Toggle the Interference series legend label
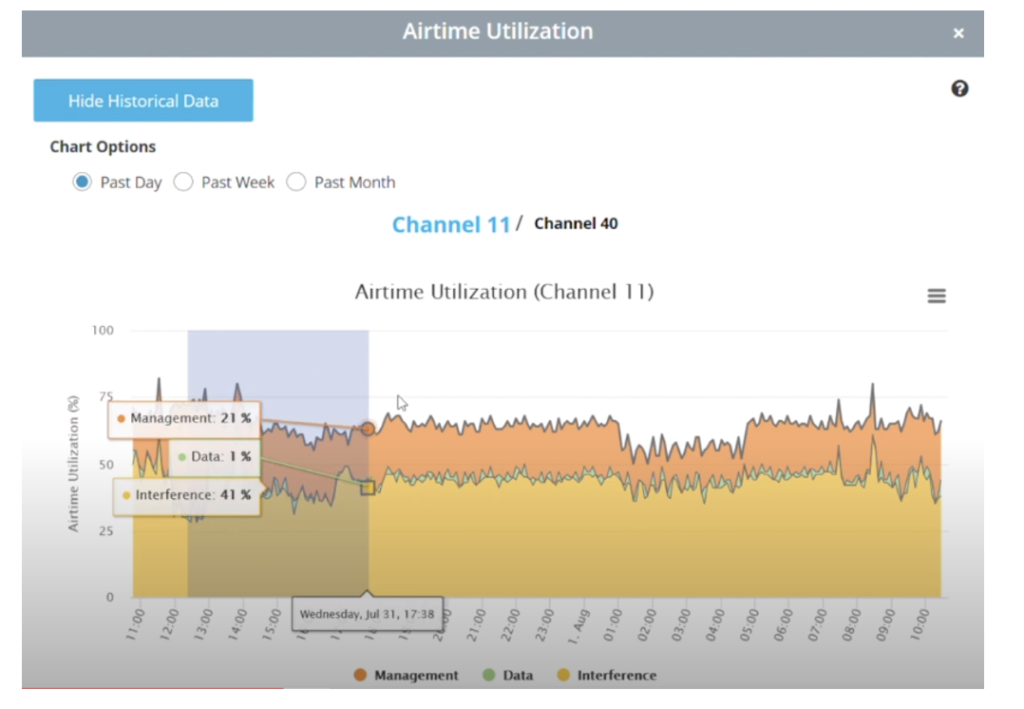The width and height of the screenshot is (1024, 709). pos(617,675)
